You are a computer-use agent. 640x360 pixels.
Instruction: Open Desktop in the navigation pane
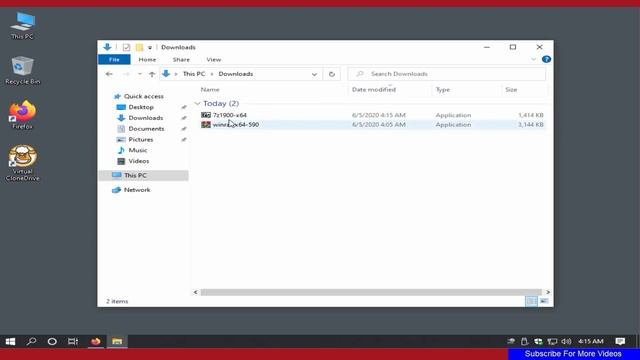pos(141,107)
